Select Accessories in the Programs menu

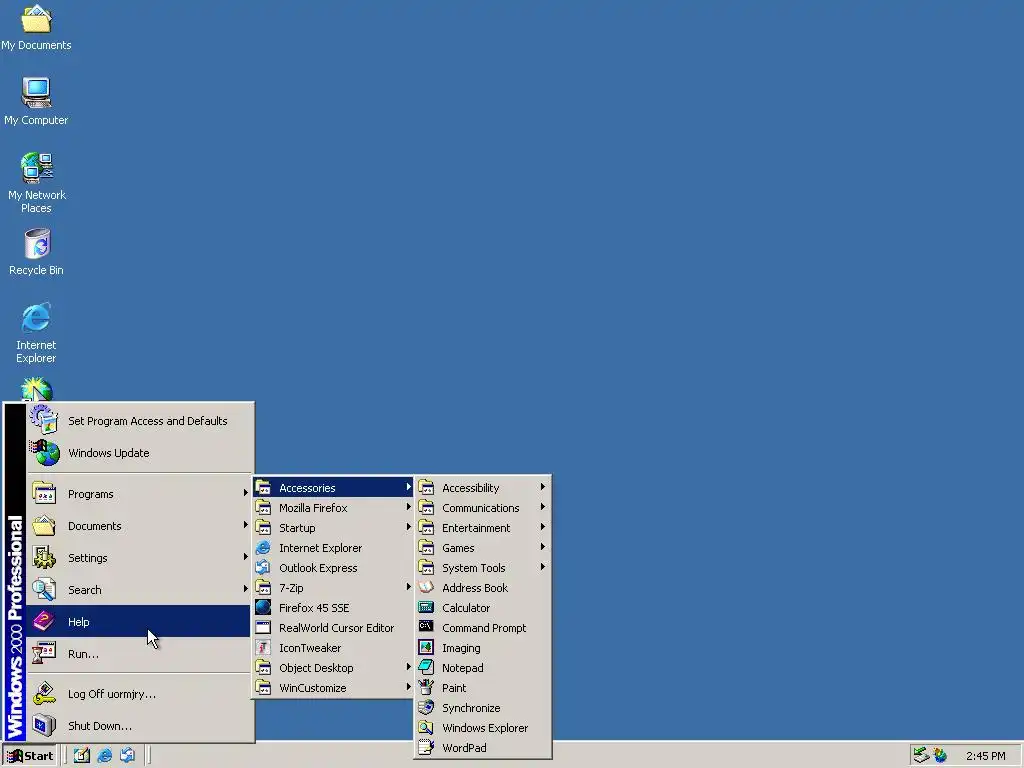click(x=333, y=487)
